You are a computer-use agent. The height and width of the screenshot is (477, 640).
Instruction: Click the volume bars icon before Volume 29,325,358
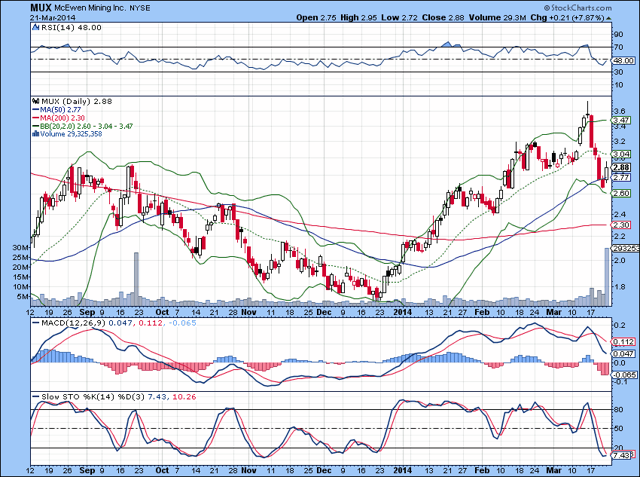click(36, 134)
